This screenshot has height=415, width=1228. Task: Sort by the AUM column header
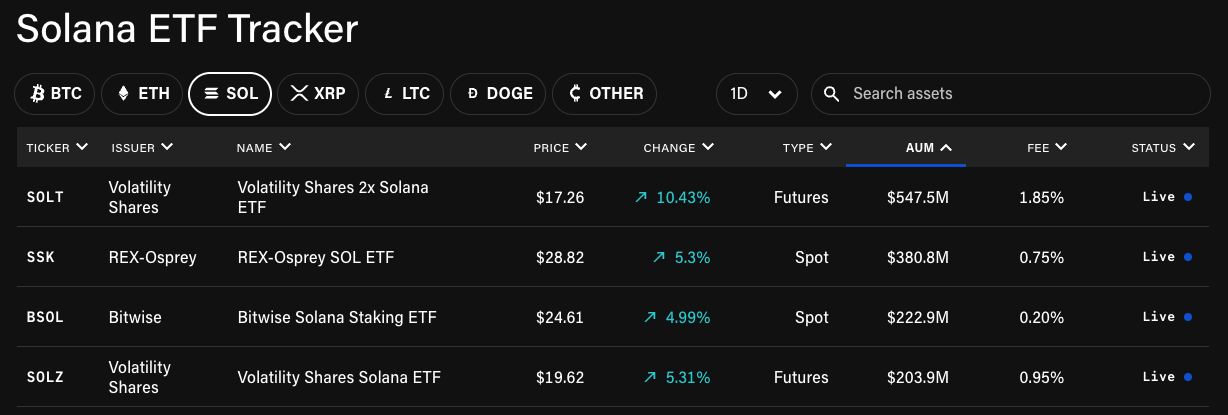coord(928,148)
